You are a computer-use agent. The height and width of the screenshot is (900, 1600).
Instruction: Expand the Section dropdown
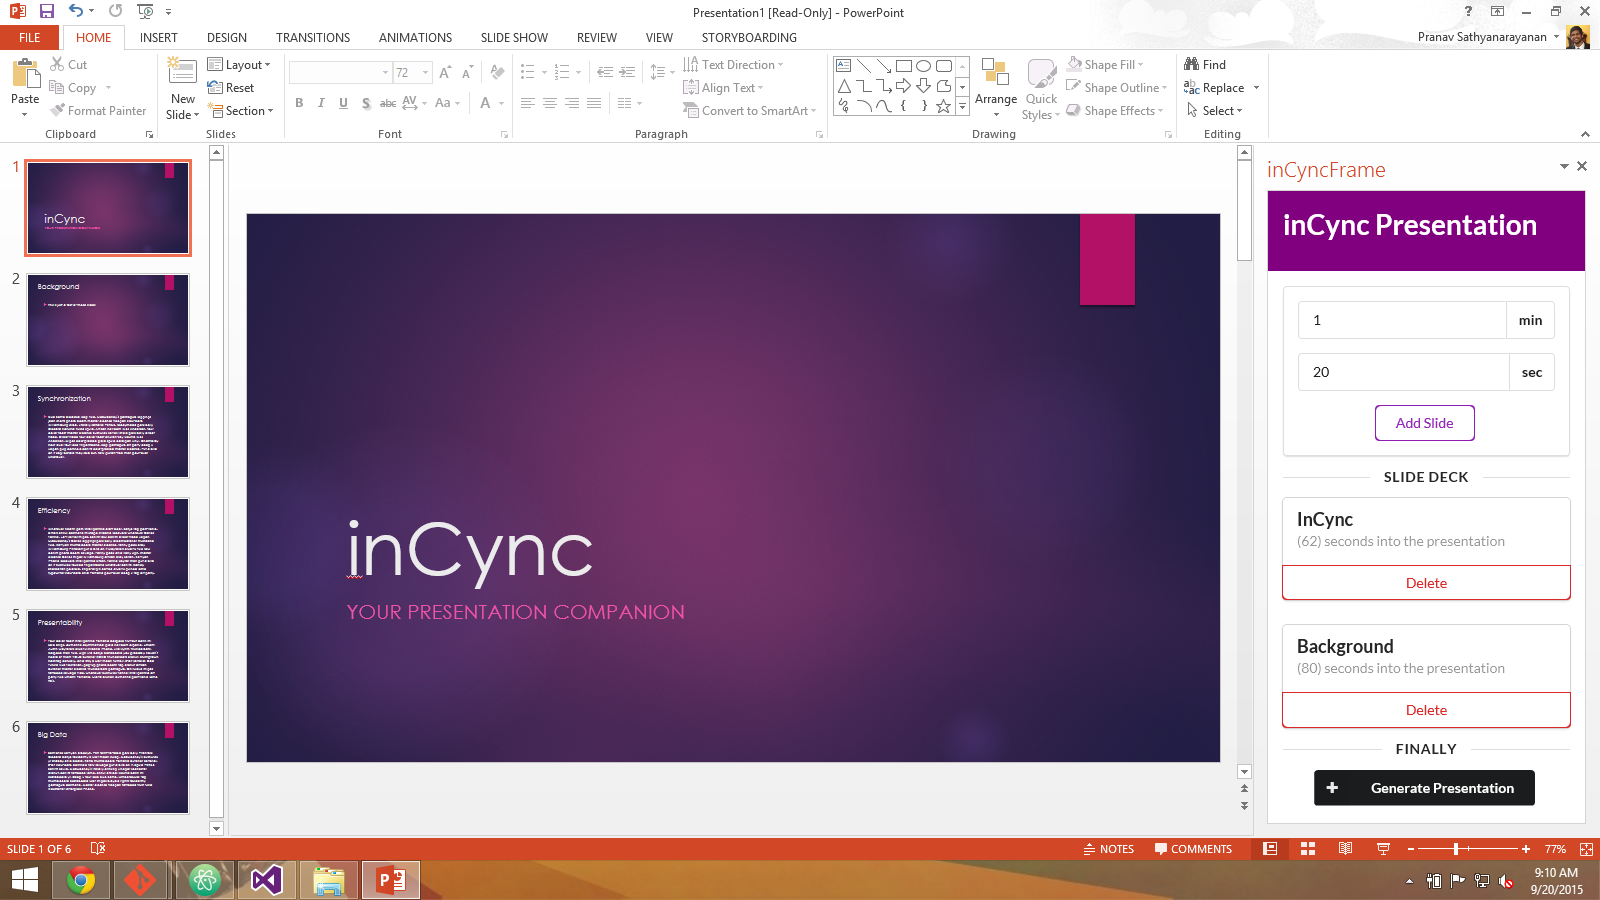click(x=240, y=110)
